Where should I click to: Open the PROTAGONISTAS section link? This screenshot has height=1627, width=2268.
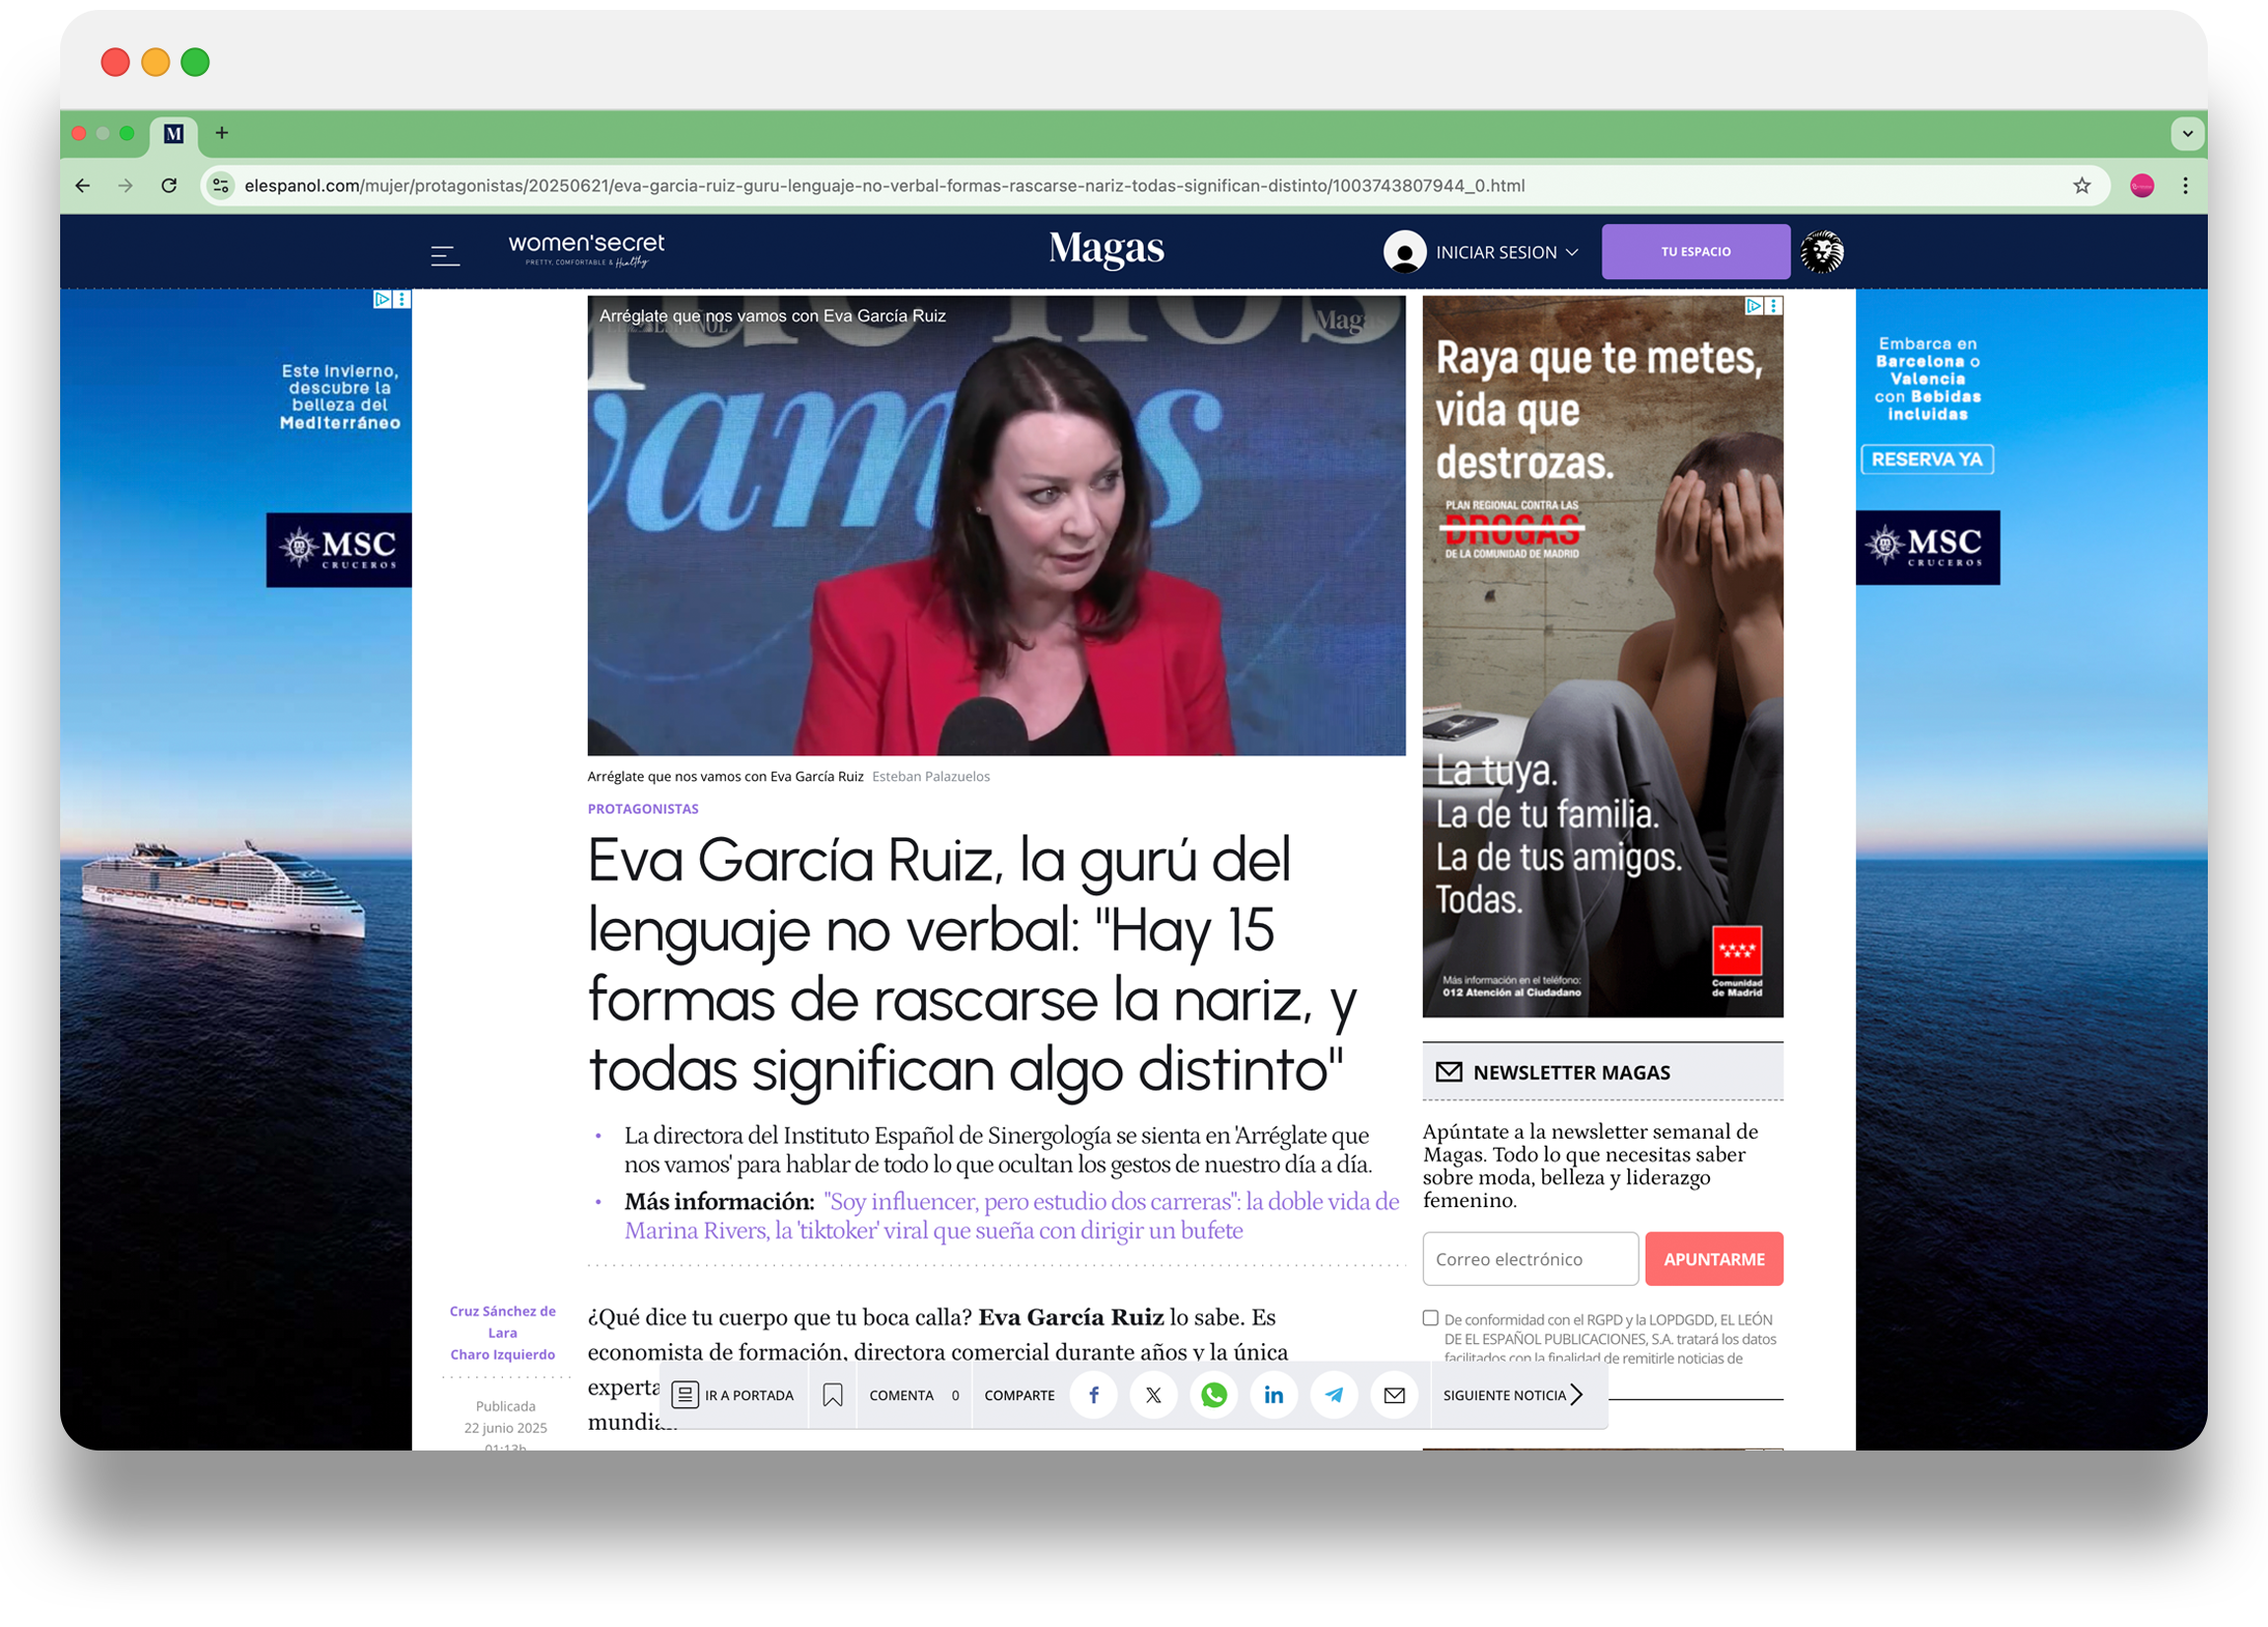click(643, 809)
